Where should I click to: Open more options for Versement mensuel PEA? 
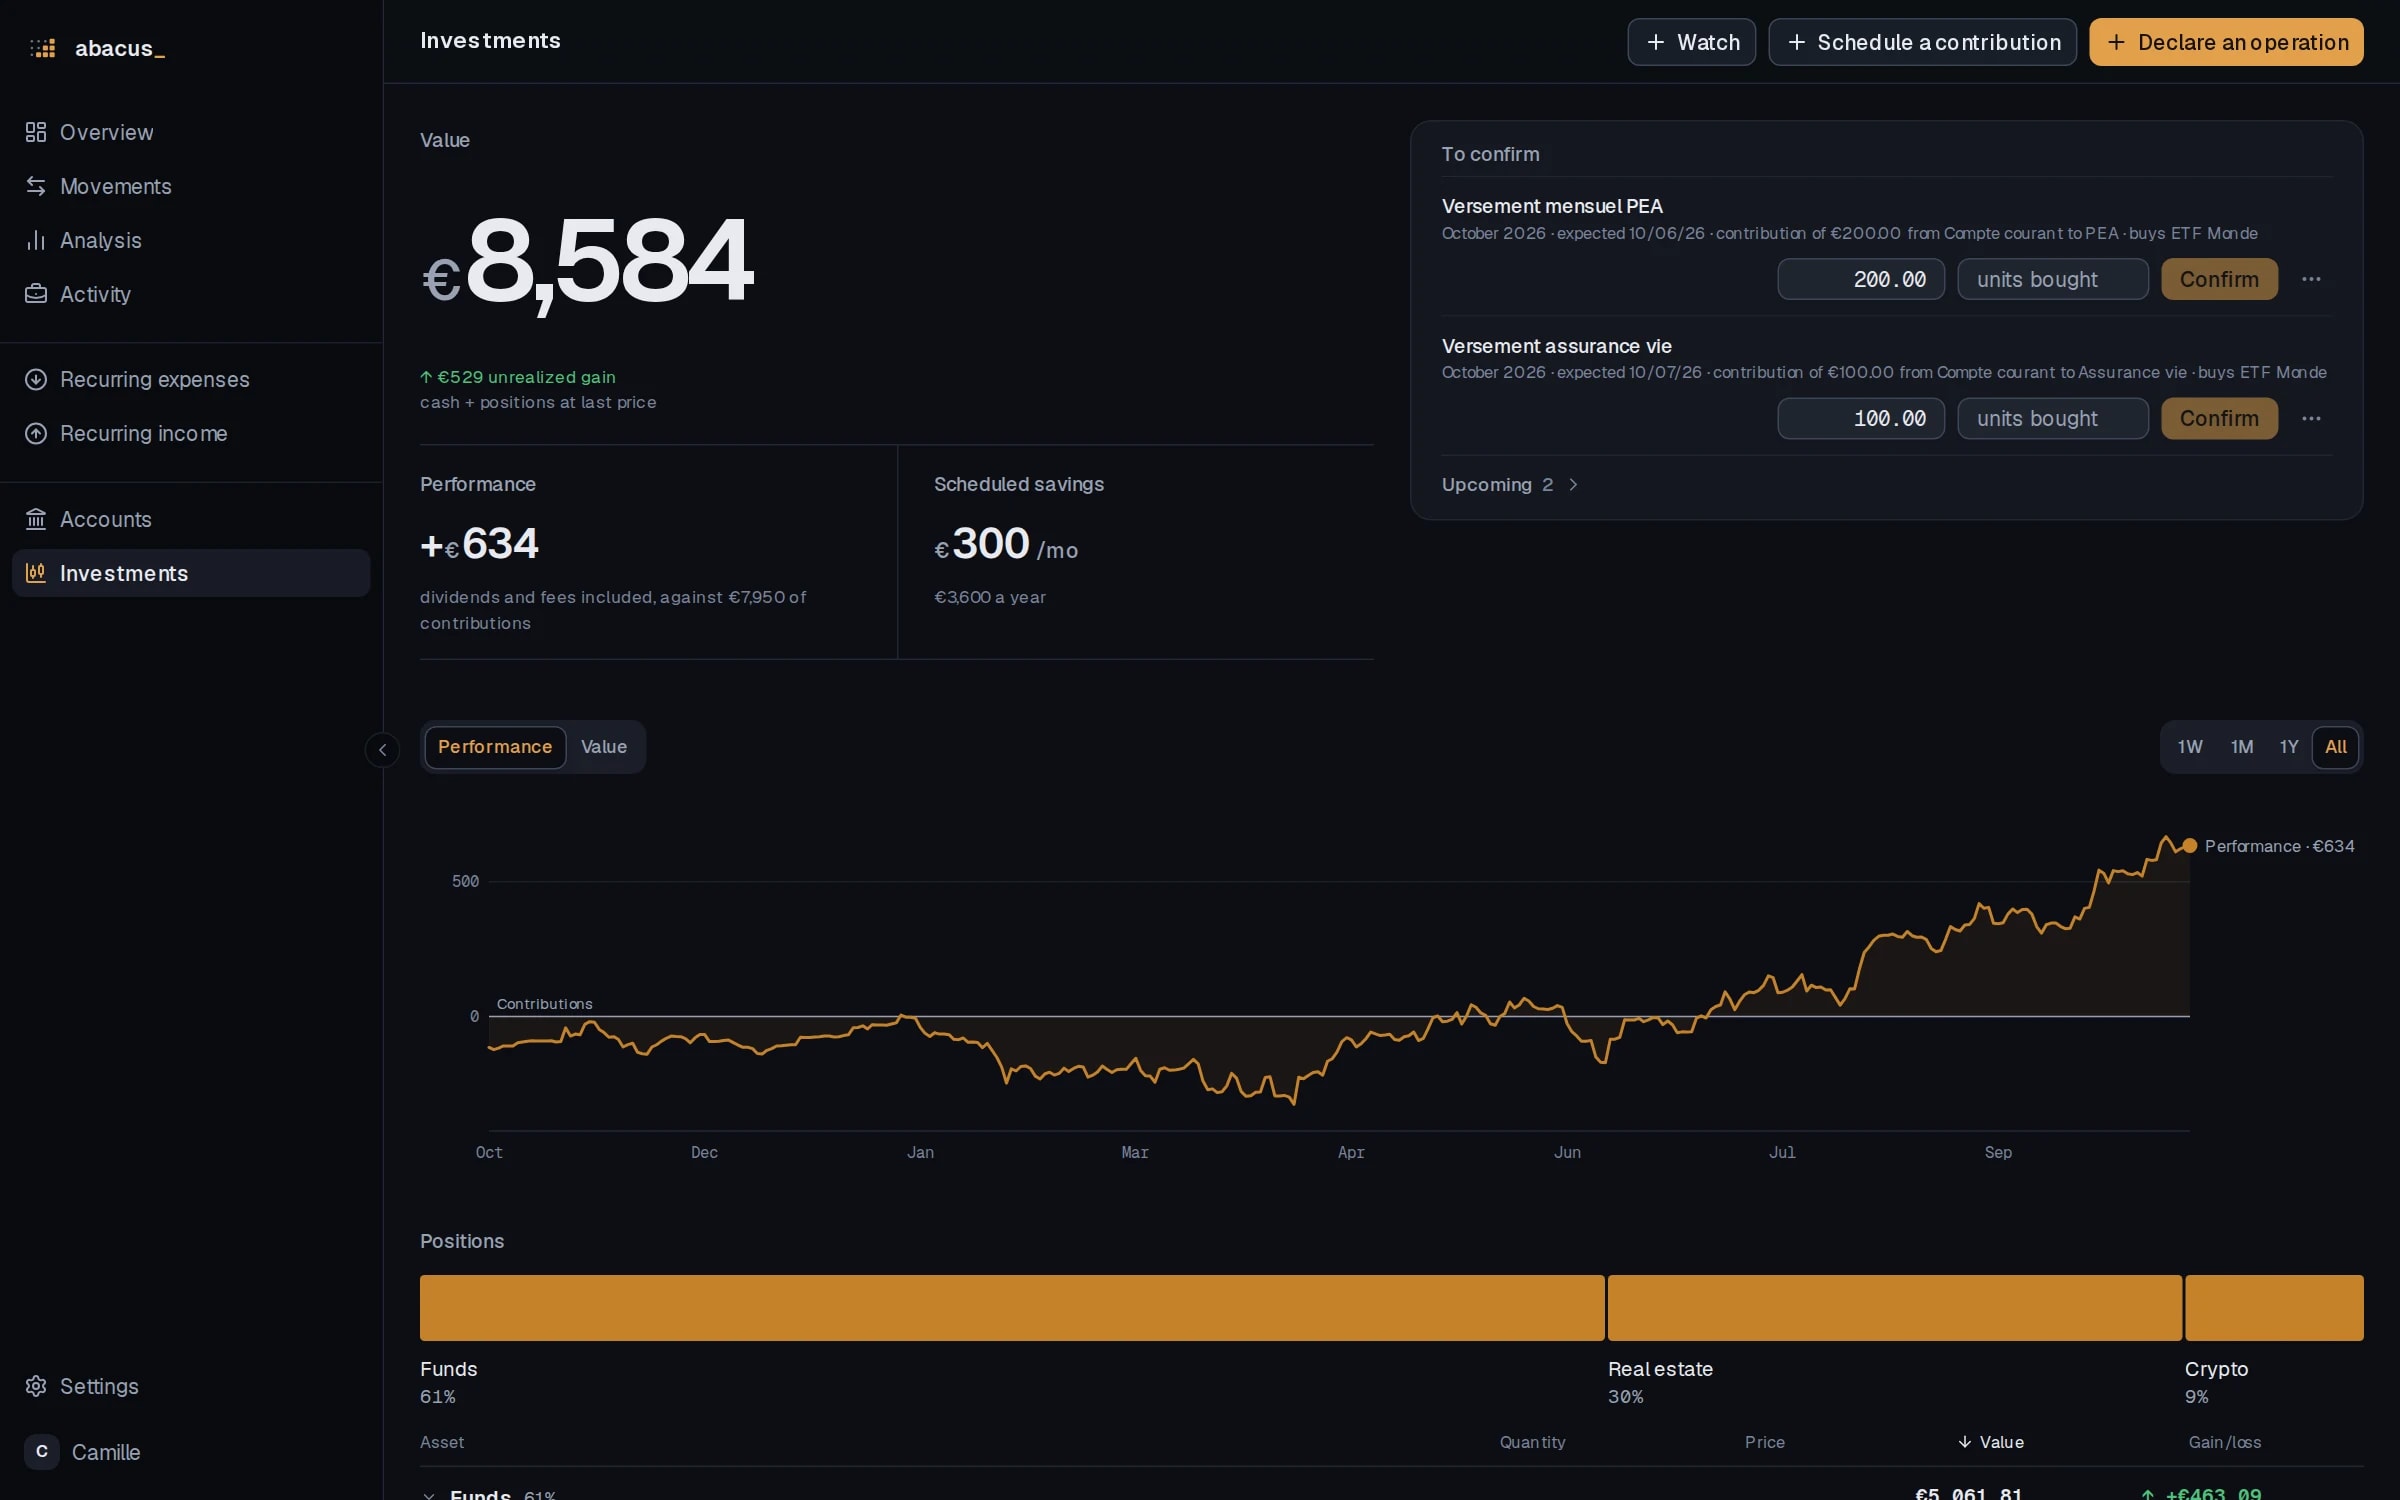(2311, 279)
